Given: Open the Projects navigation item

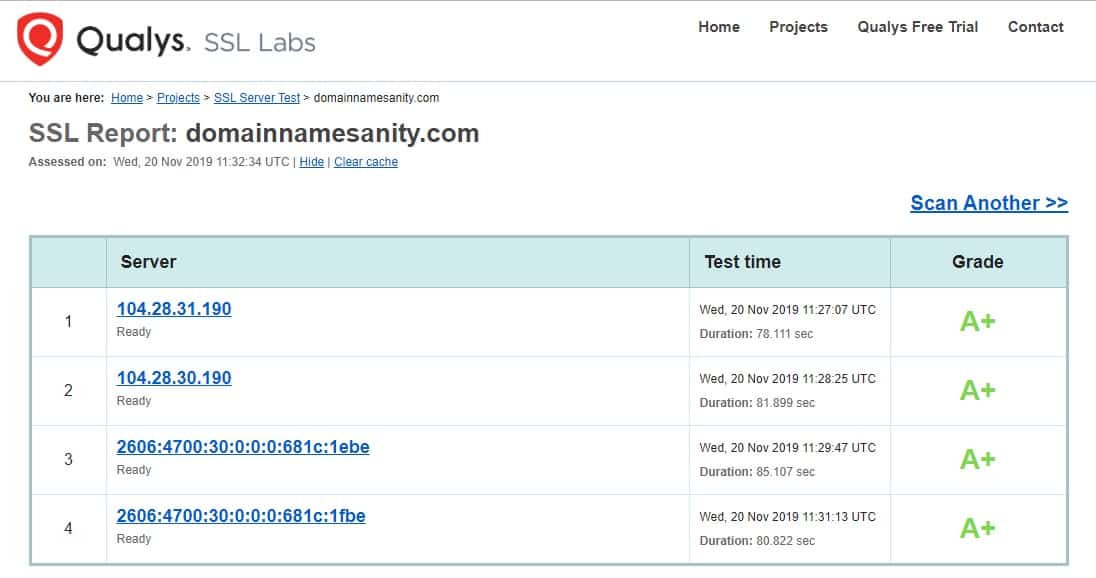Looking at the screenshot, I should coord(798,27).
